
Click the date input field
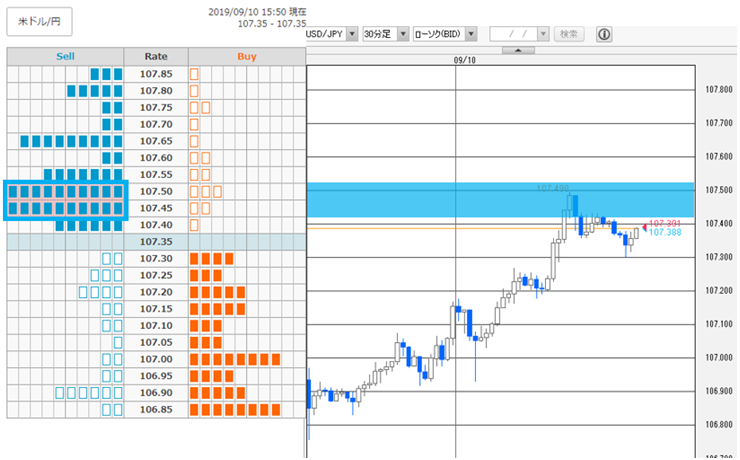point(514,34)
